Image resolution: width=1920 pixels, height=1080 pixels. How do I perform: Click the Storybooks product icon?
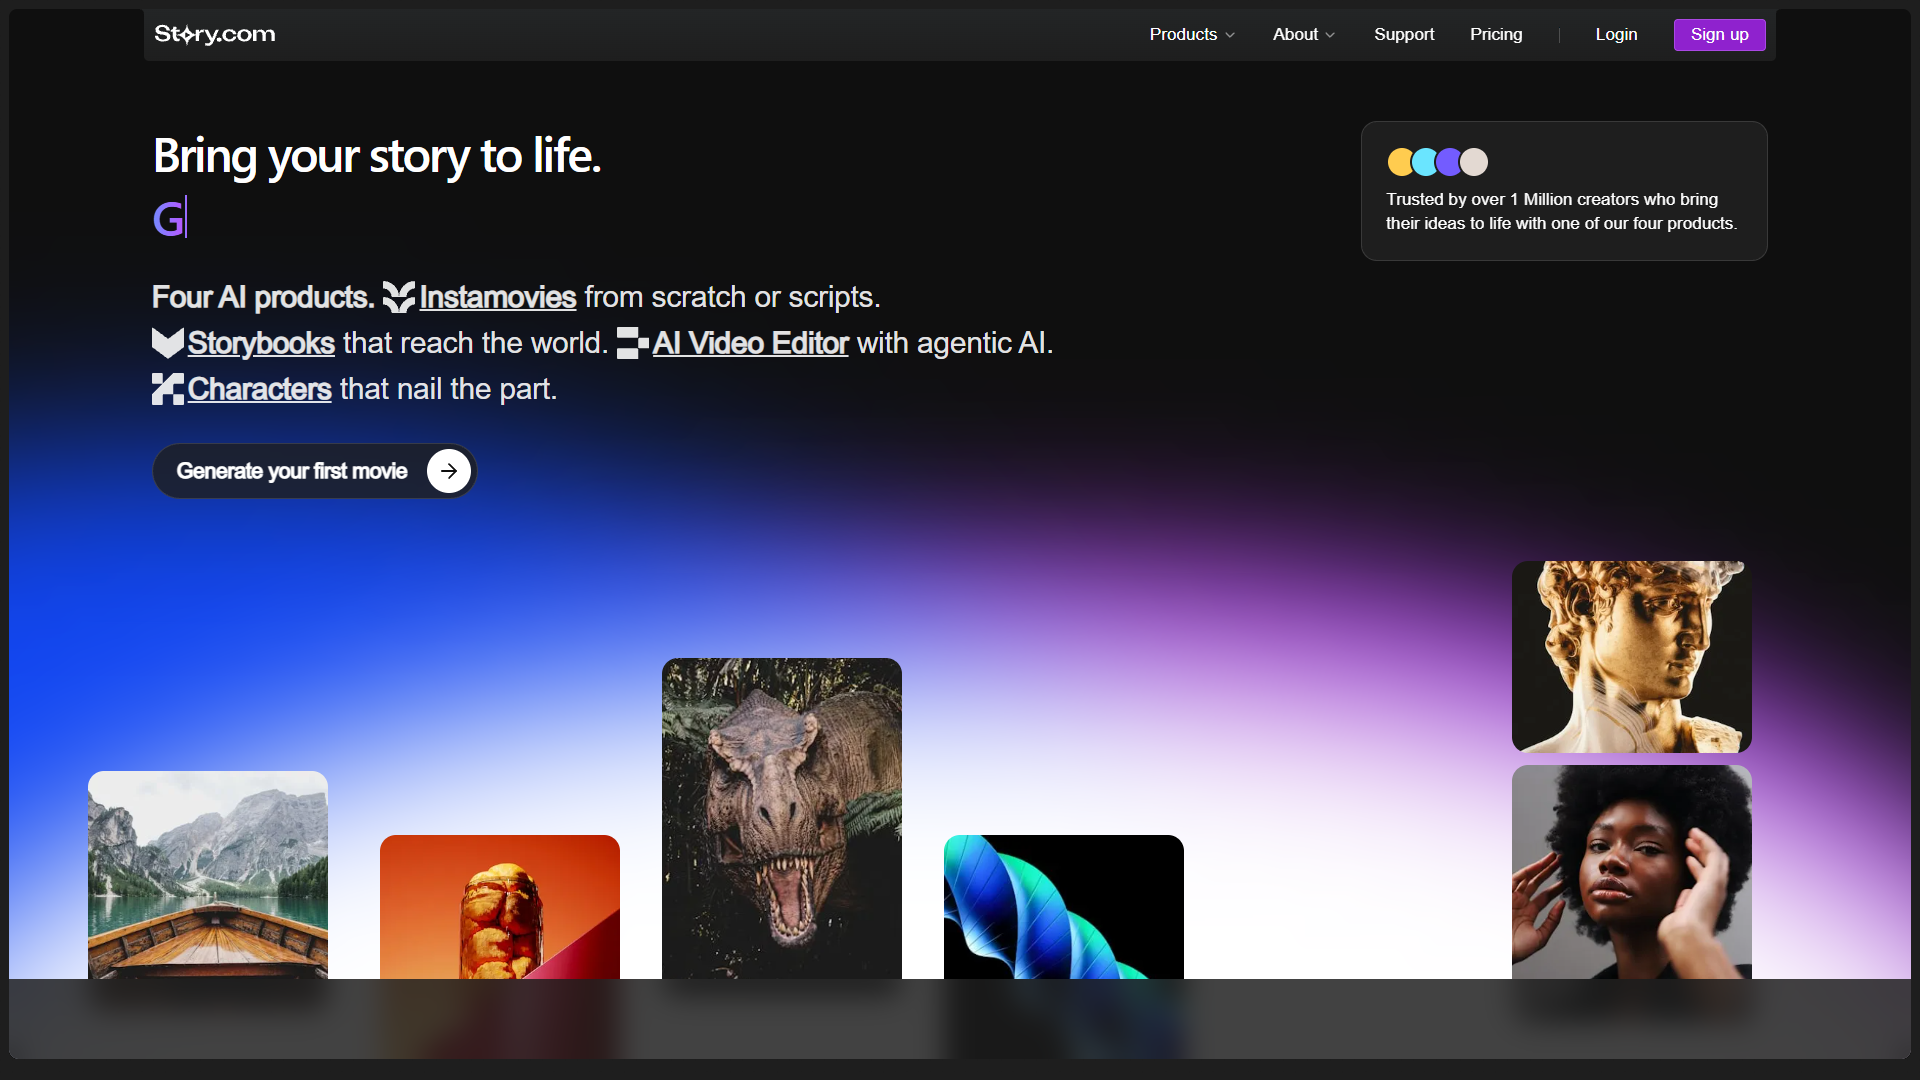click(168, 343)
